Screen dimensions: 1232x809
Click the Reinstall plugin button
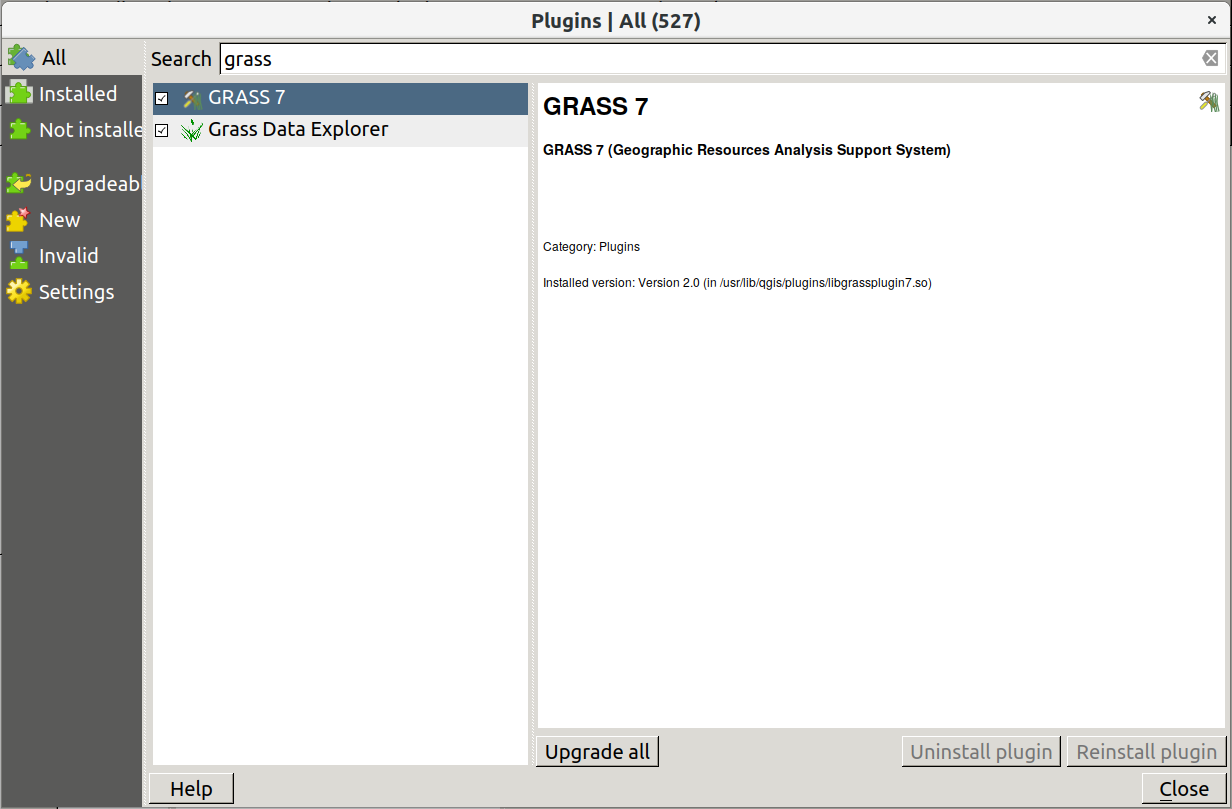point(1146,752)
